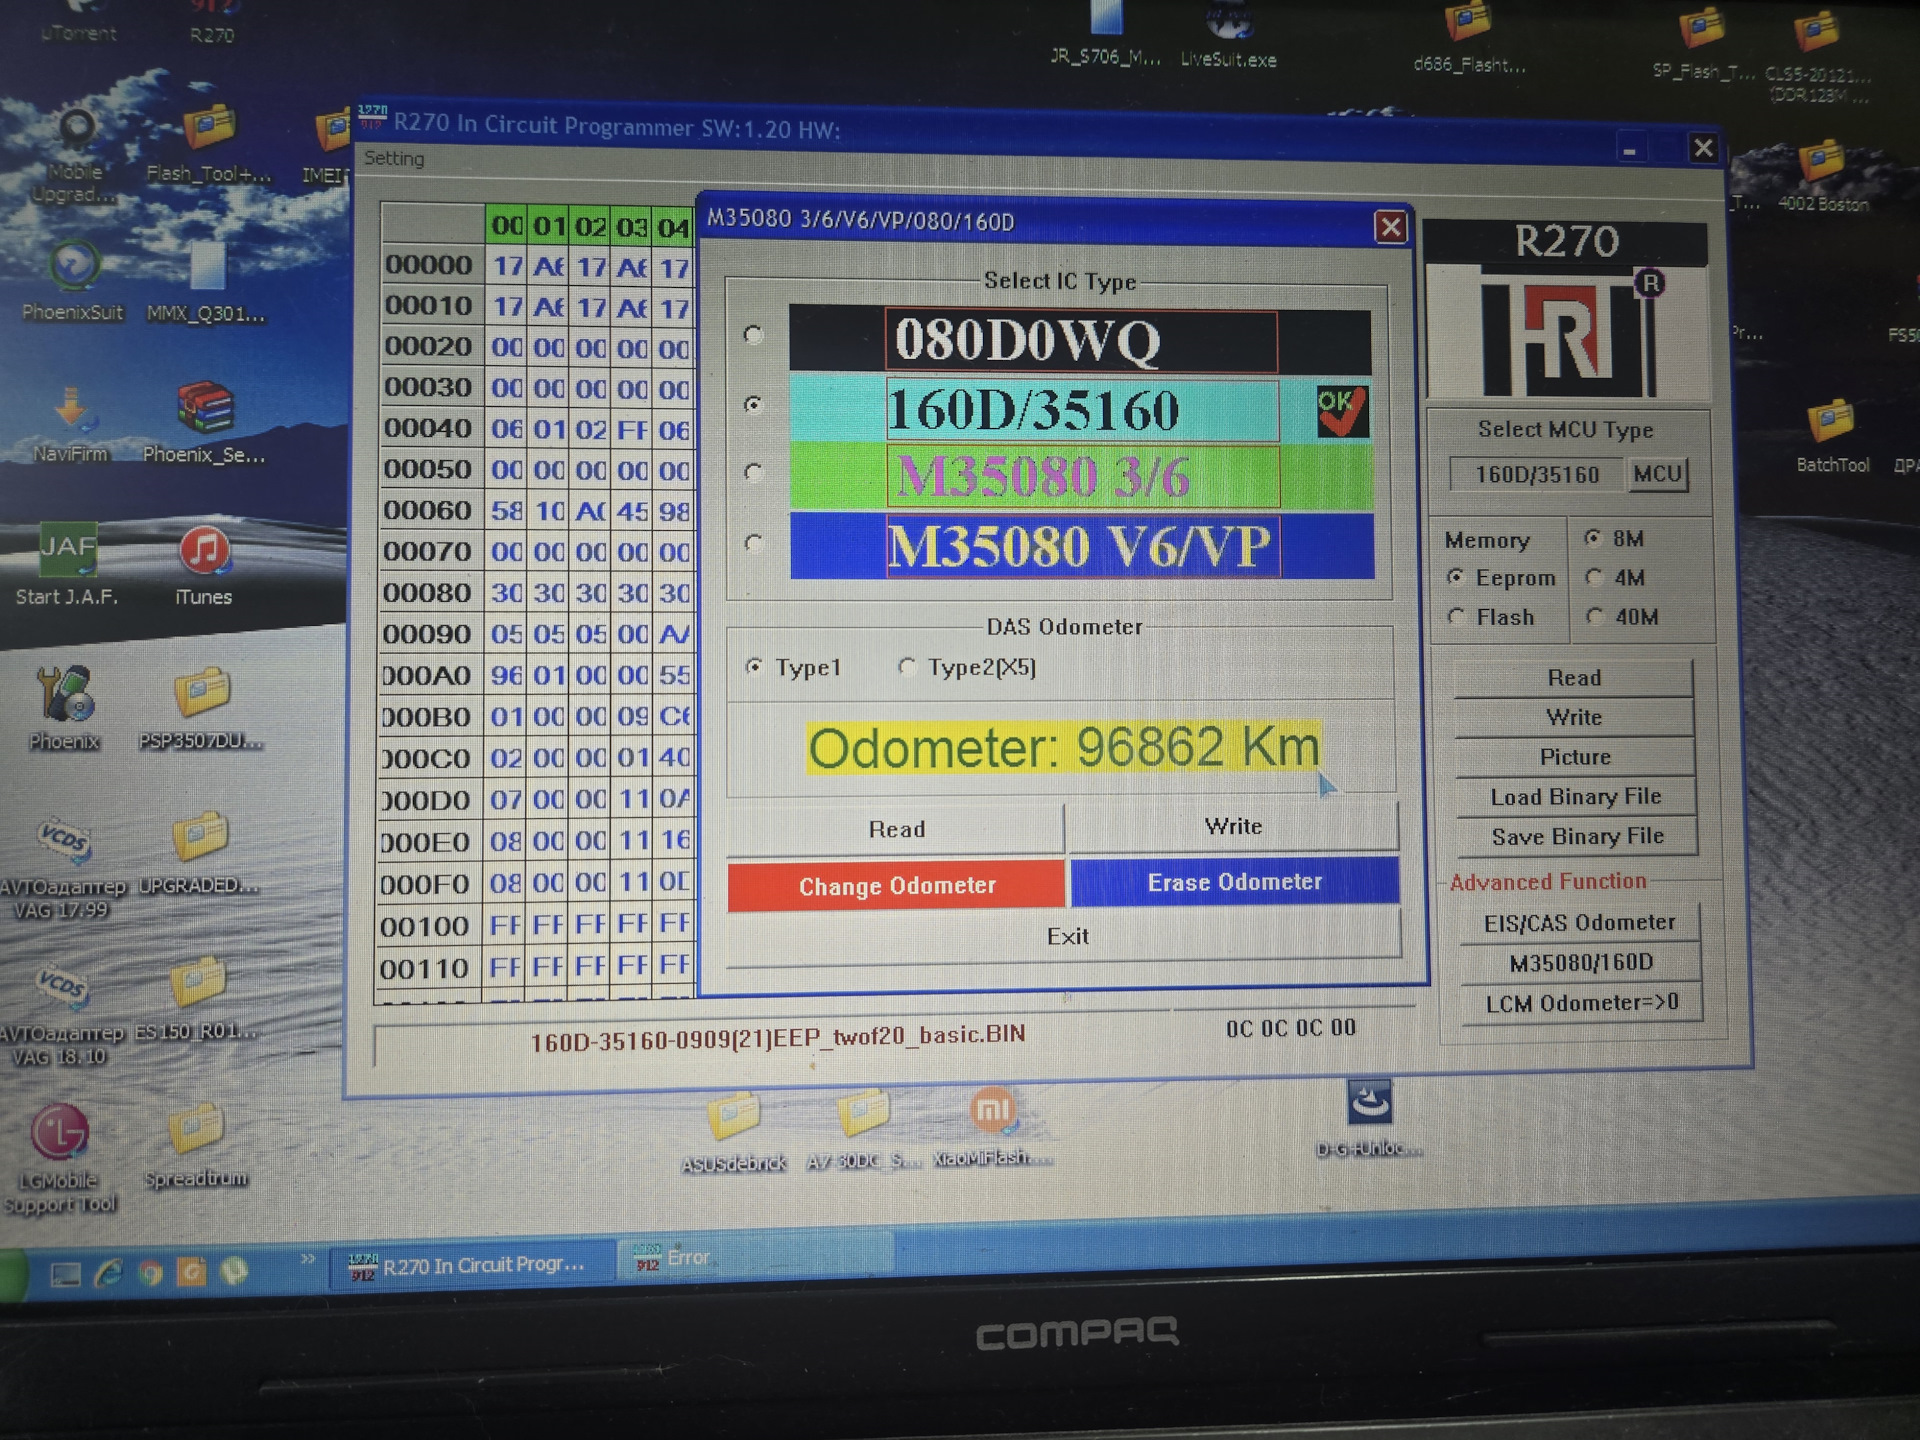Select the Flash memory radio button
1920x1440 pixels.
(1456, 617)
